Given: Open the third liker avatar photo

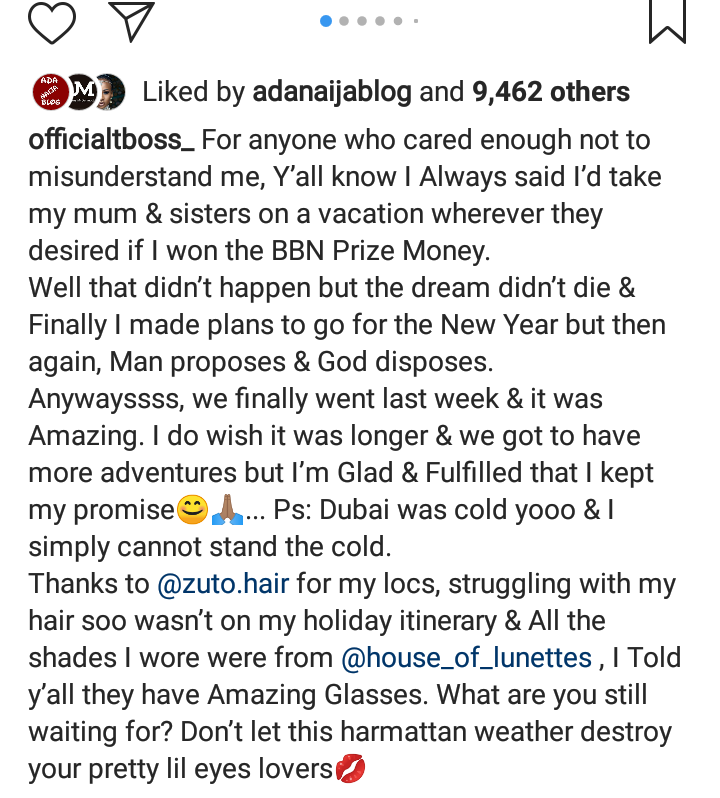Looking at the screenshot, I should click(x=109, y=92).
